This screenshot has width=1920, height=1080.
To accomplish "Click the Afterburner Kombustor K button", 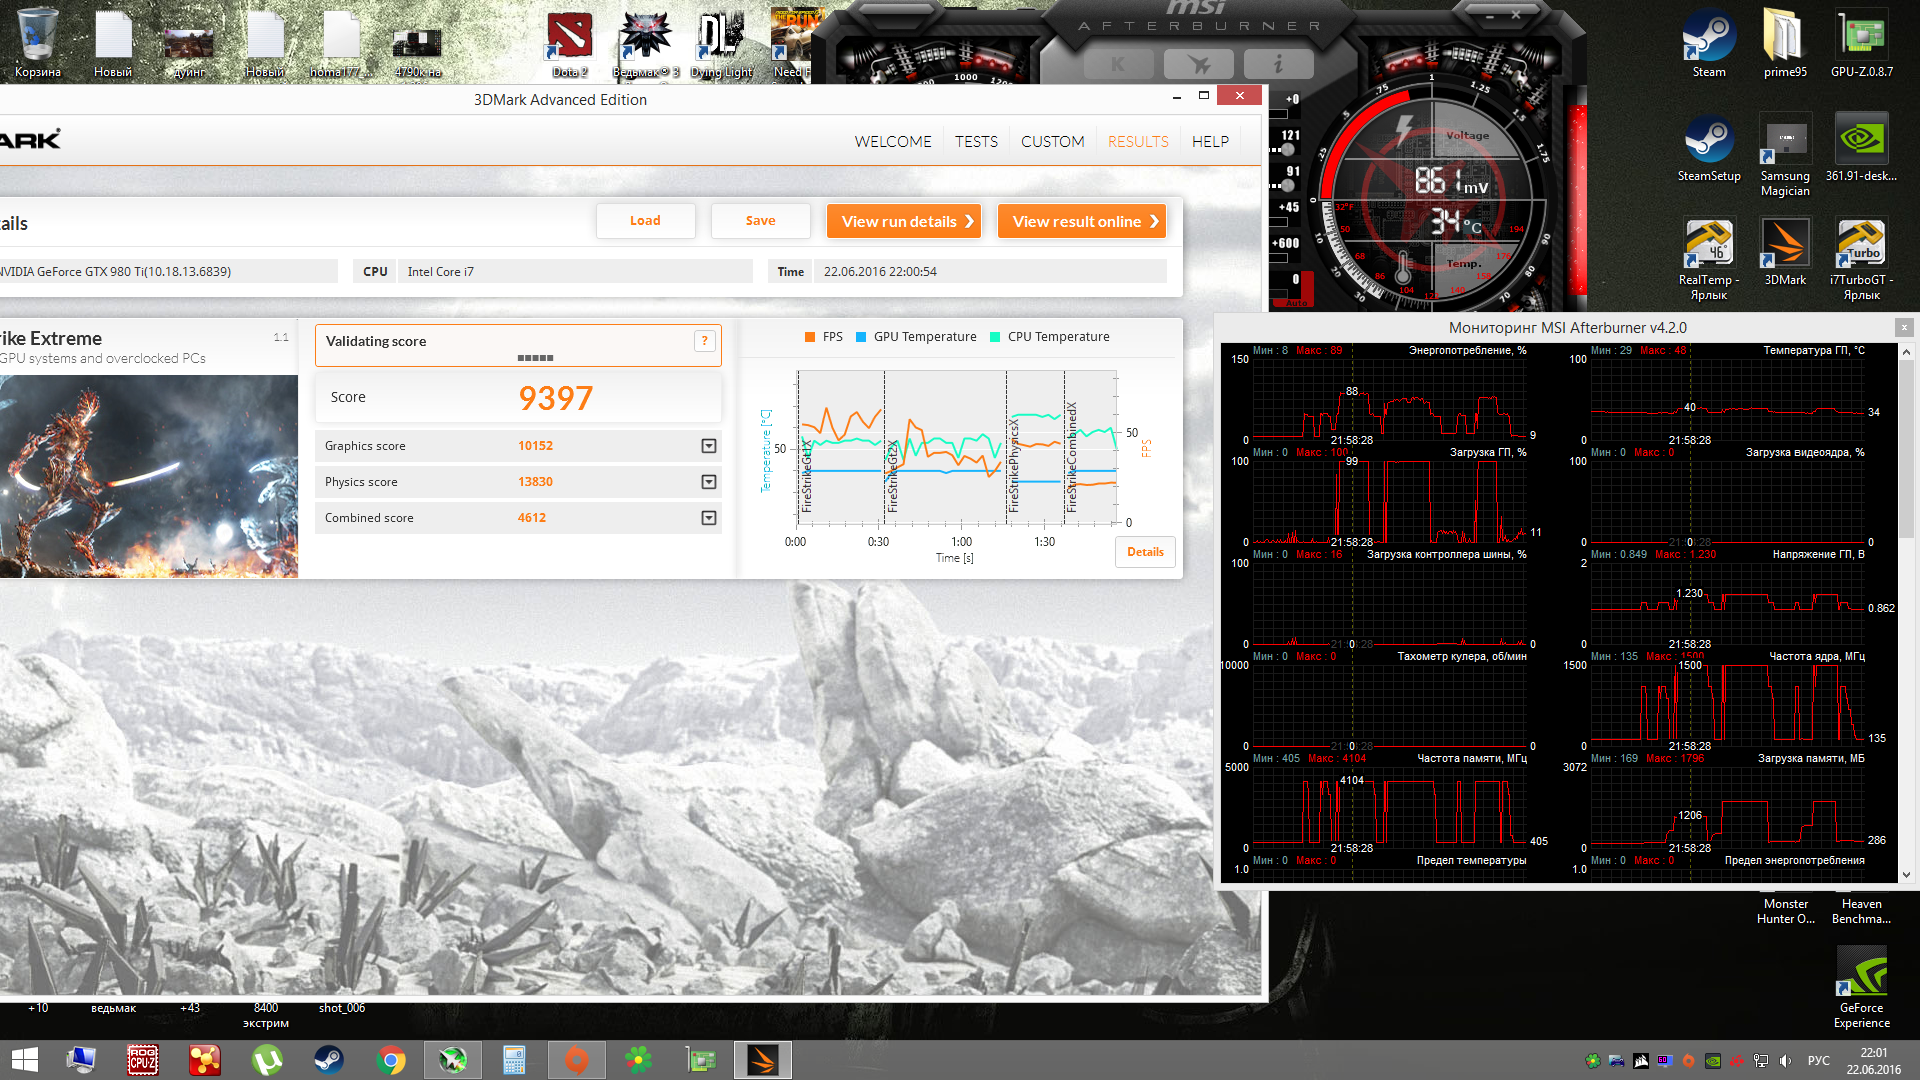I will point(1118,65).
